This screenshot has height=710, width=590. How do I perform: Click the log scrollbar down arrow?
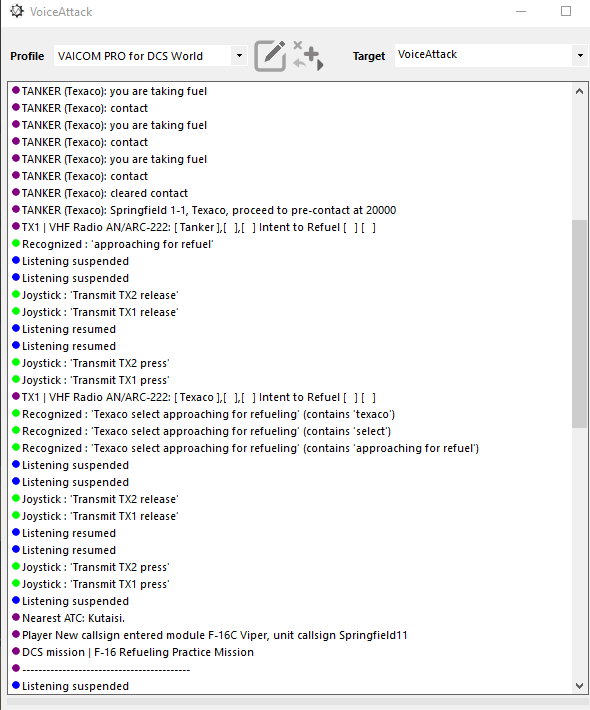579,686
